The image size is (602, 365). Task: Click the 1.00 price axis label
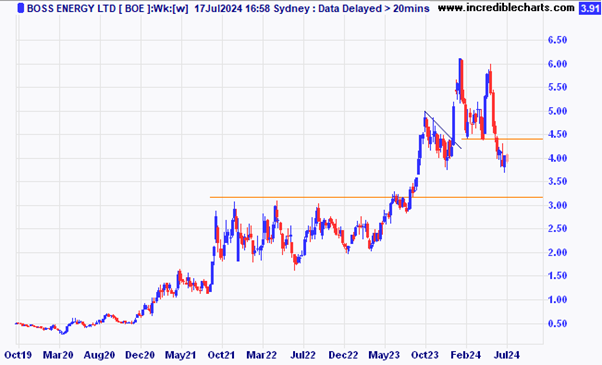click(x=557, y=300)
